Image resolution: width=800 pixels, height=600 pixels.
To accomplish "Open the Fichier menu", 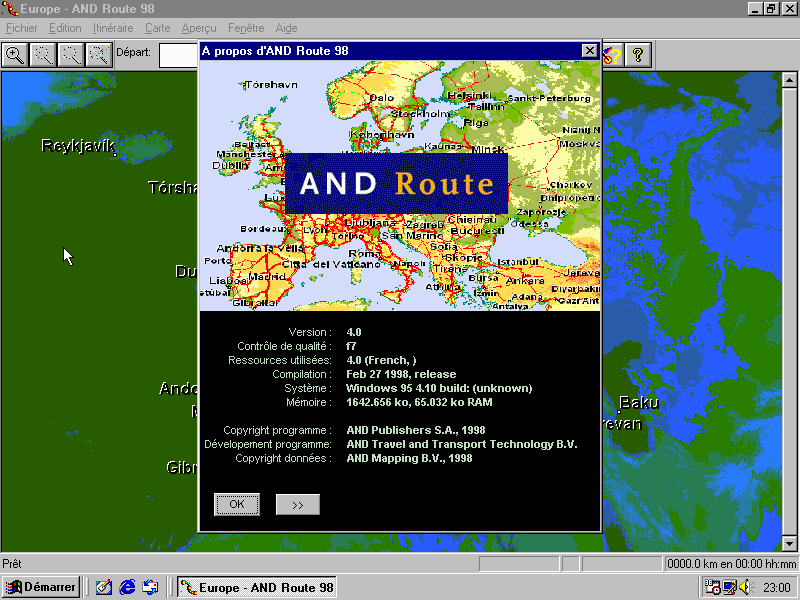I will click(x=21, y=28).
